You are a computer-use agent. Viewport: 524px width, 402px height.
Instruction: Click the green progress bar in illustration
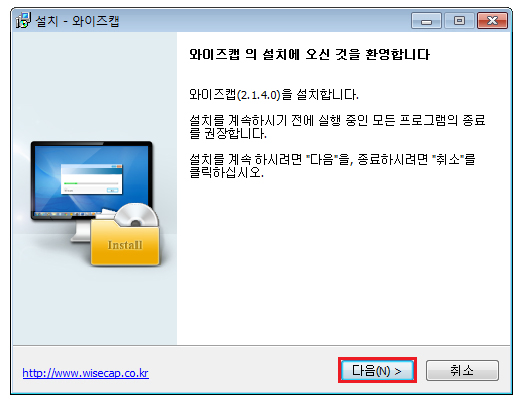(71, 183)
